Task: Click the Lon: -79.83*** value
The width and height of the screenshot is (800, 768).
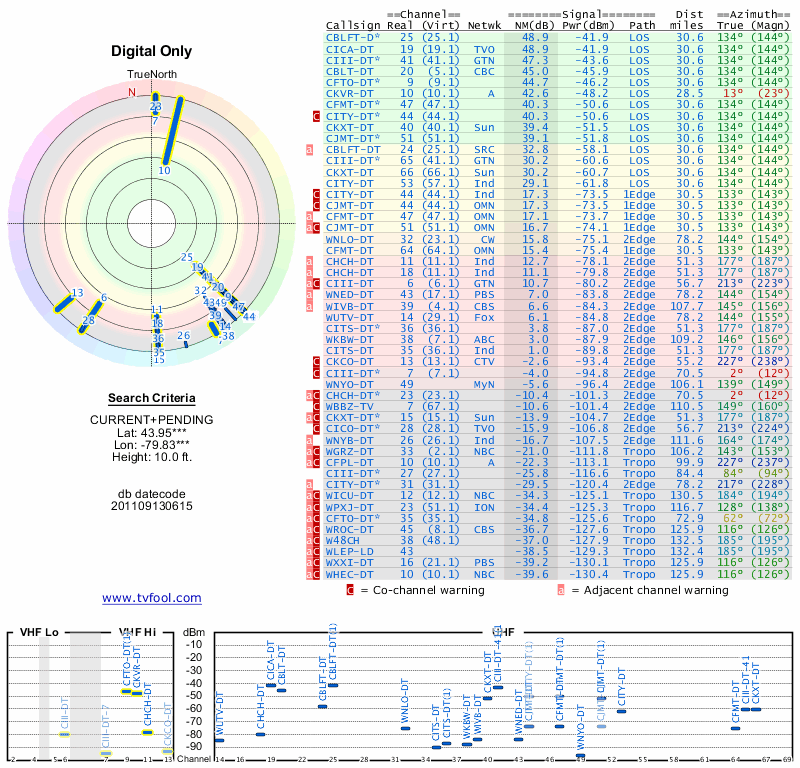Action: tap(152, 445)
